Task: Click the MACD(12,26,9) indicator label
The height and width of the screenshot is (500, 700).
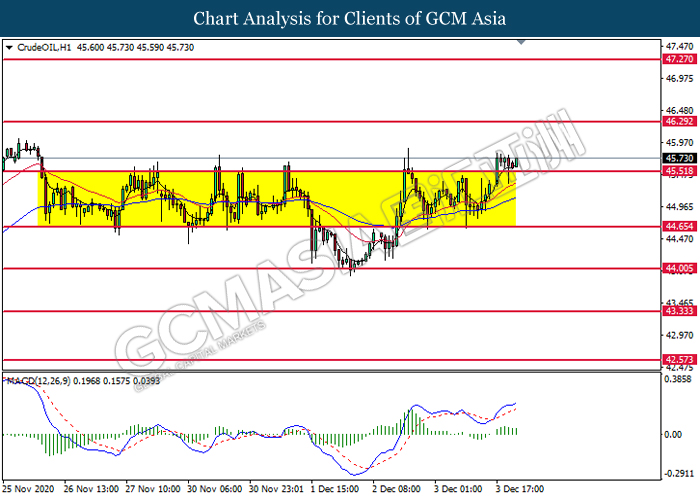Action: click(38, 381)
